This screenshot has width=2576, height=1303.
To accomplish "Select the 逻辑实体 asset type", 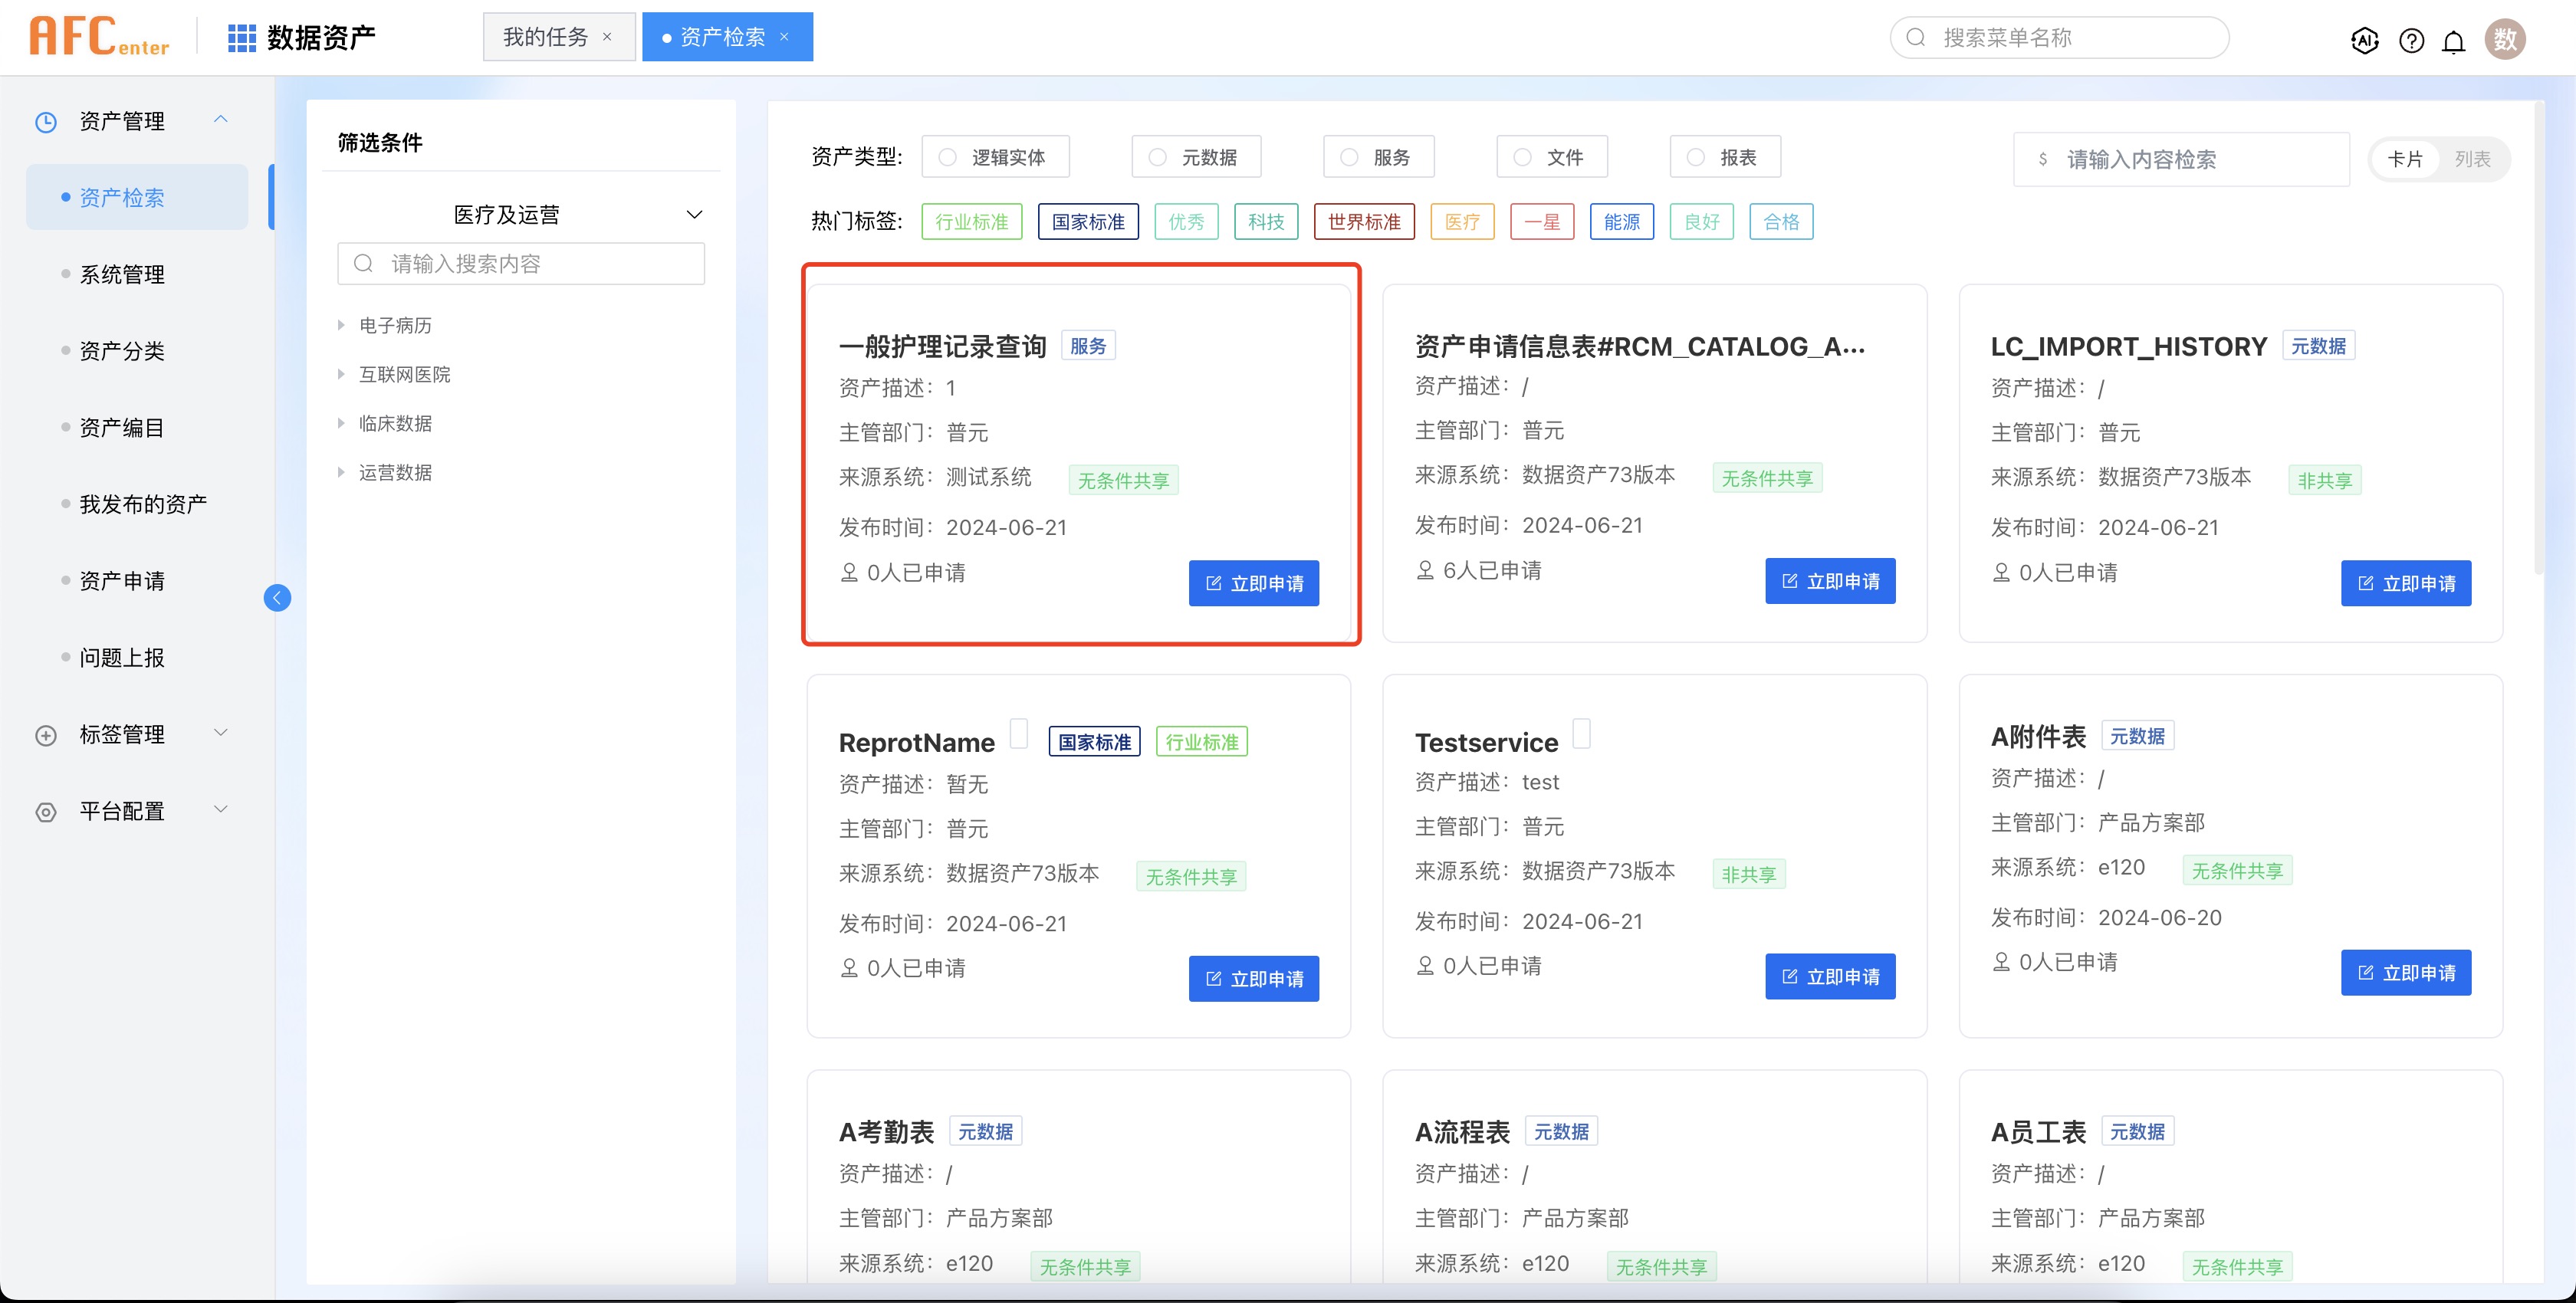I will pyautogui.click(x=995, y=157).
